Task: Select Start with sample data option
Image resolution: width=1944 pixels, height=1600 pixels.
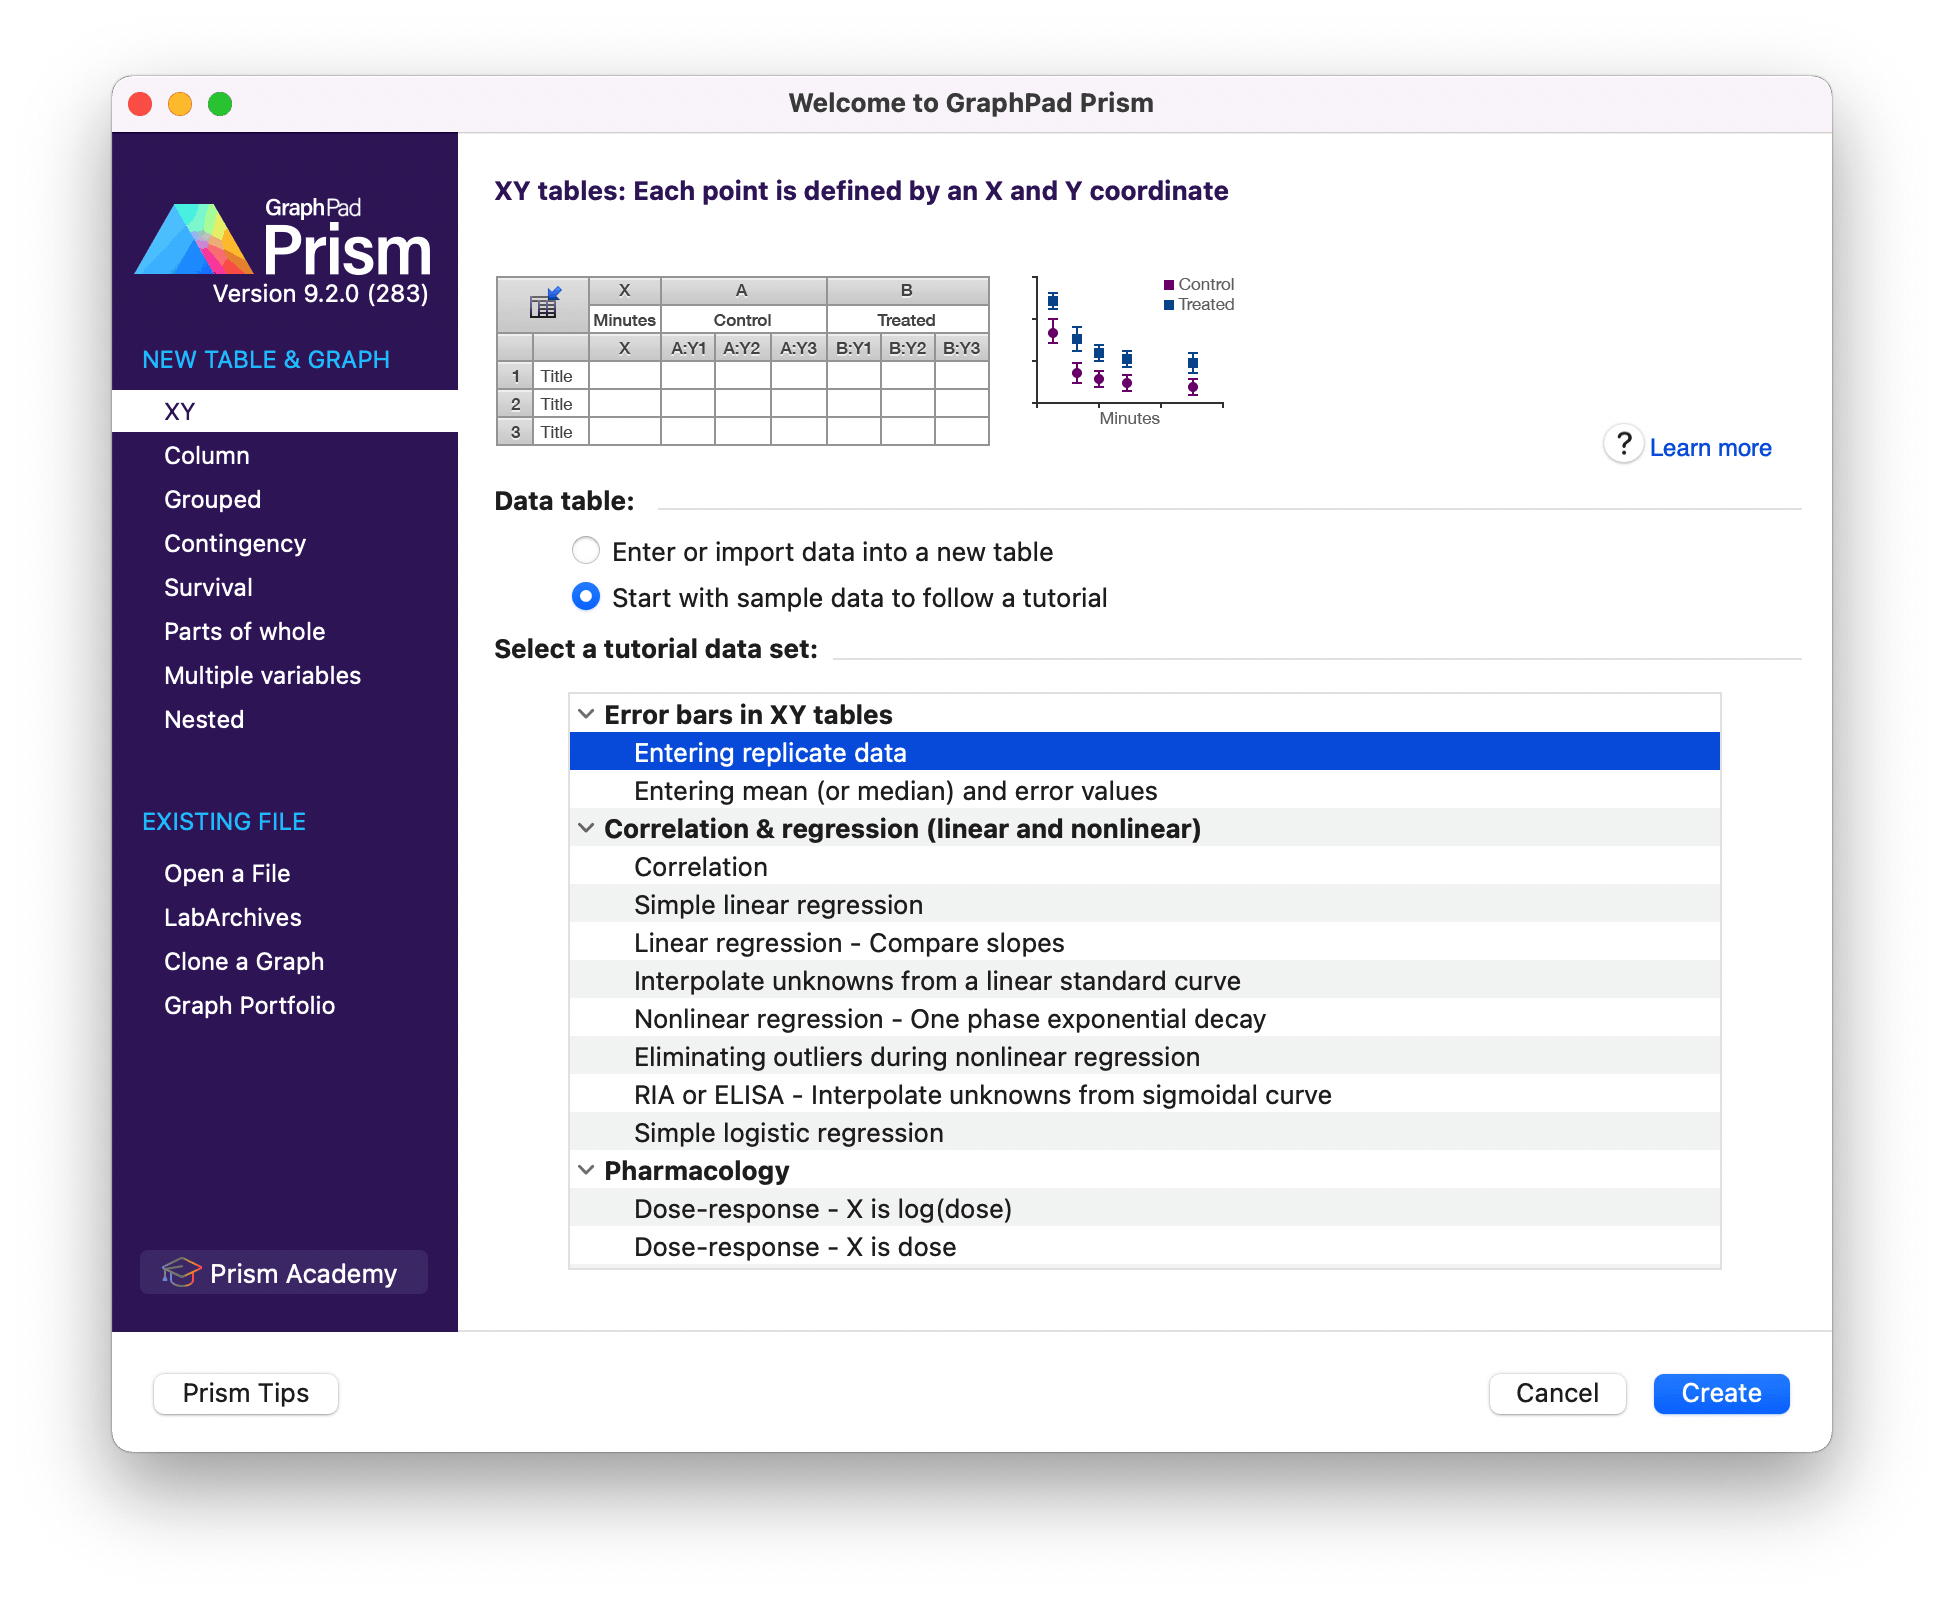Action: coord(585,597)
